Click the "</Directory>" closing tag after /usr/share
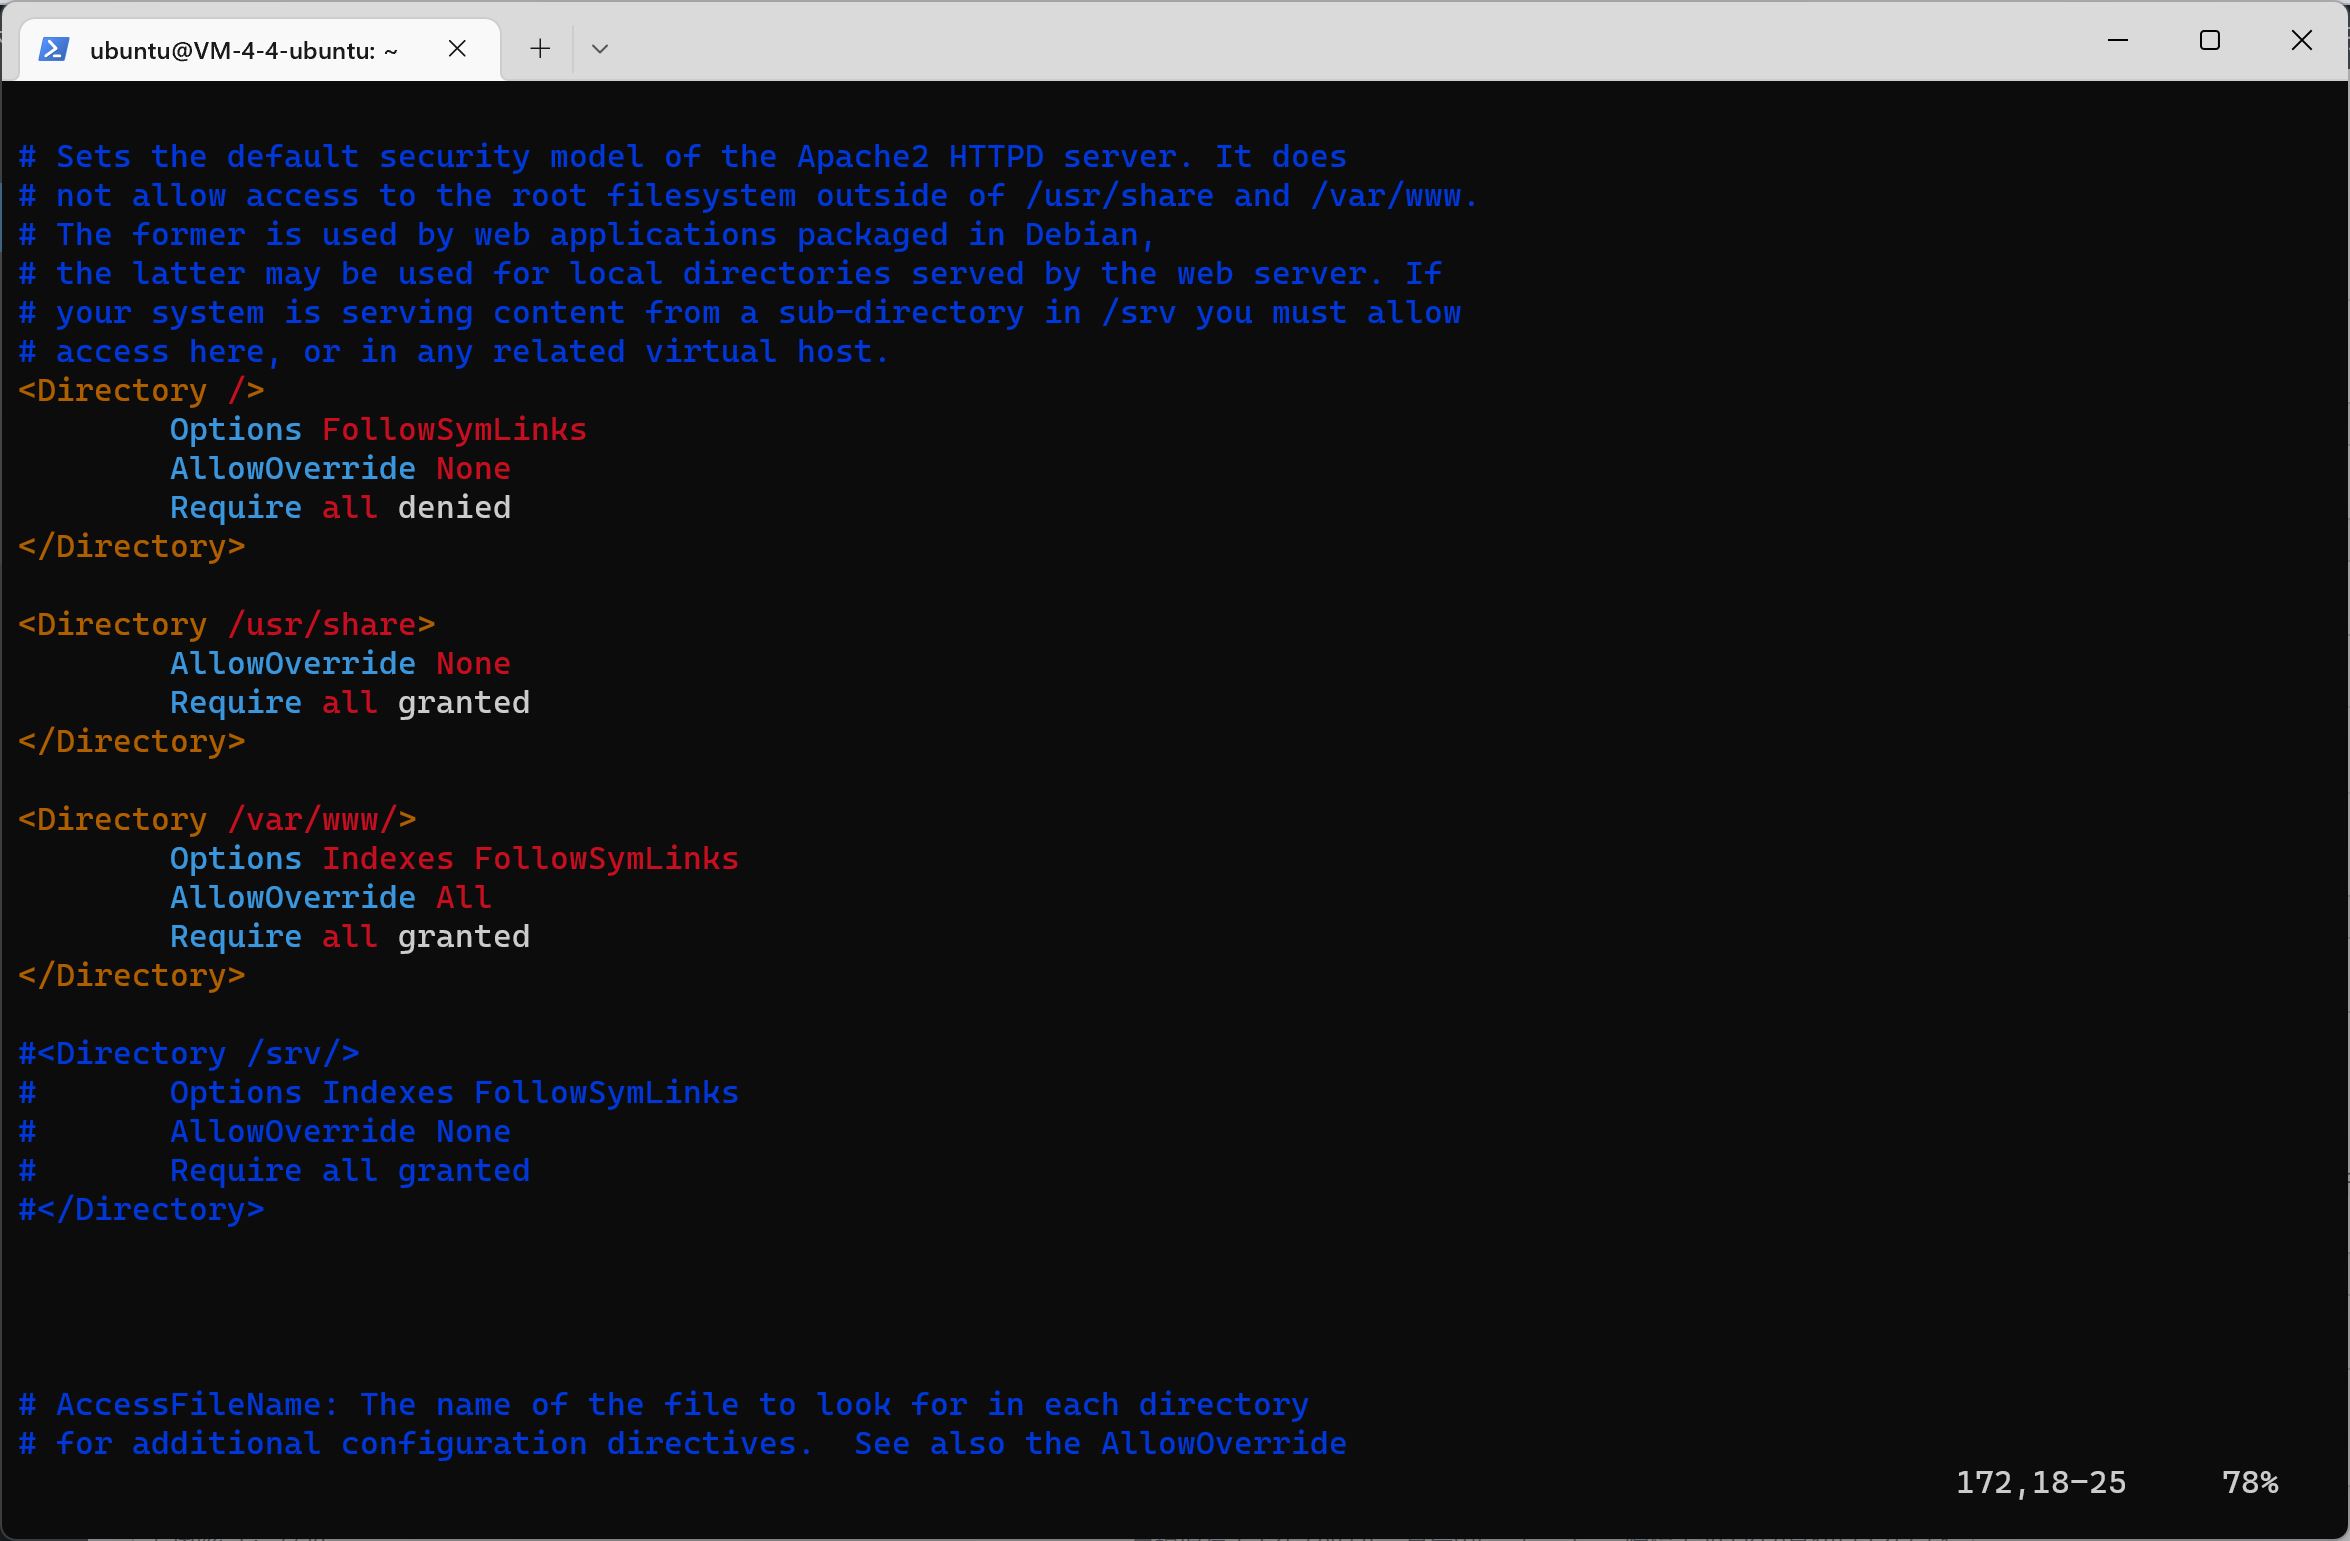 tap(132, 741)
